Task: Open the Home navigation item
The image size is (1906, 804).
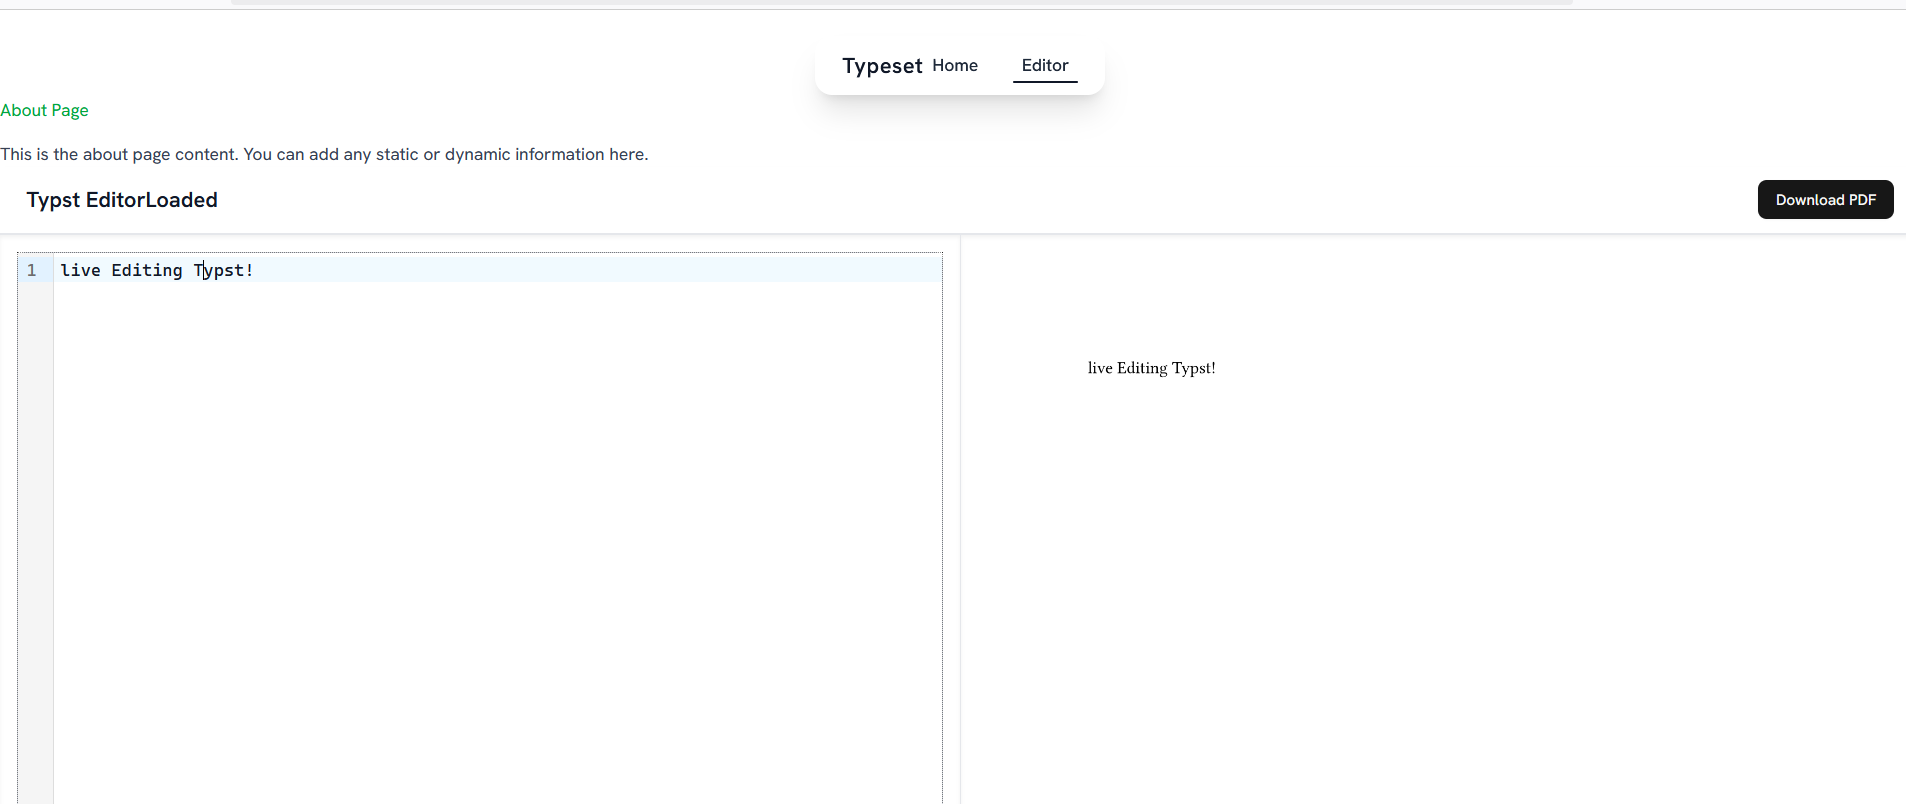Action: click(x=954, y=66)
